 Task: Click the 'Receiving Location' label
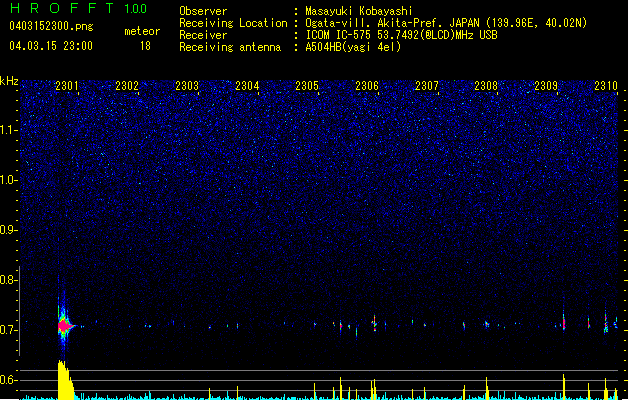click(x=233, y=23)
